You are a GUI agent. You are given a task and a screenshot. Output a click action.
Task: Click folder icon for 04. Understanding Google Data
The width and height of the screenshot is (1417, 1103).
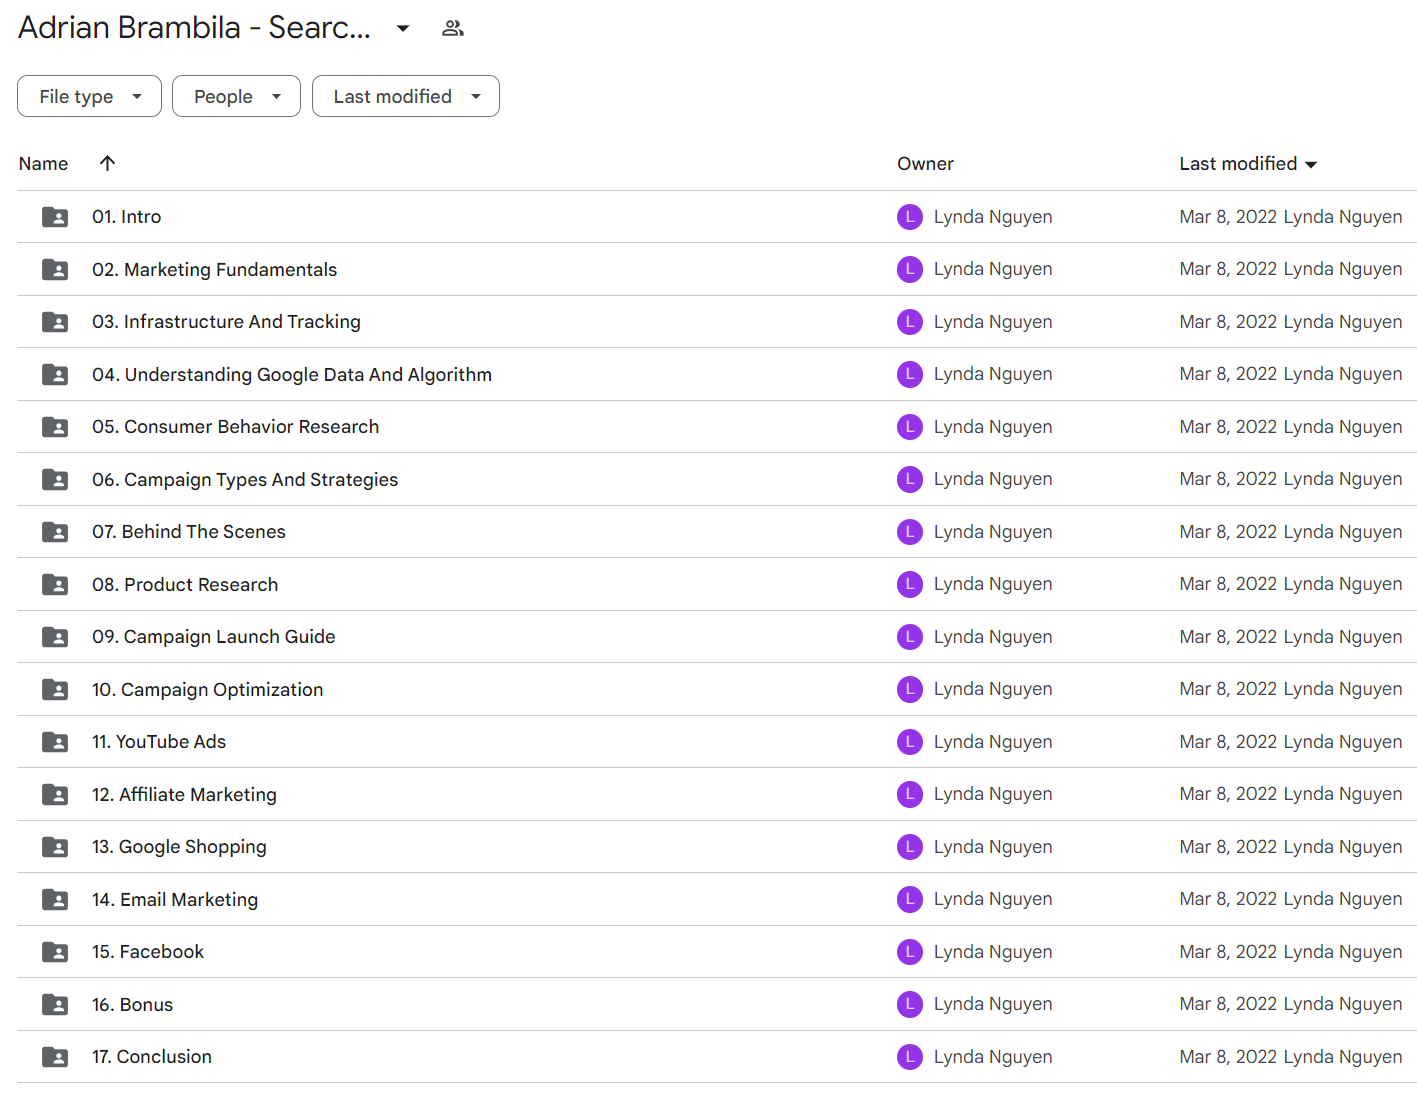point(55,374)
